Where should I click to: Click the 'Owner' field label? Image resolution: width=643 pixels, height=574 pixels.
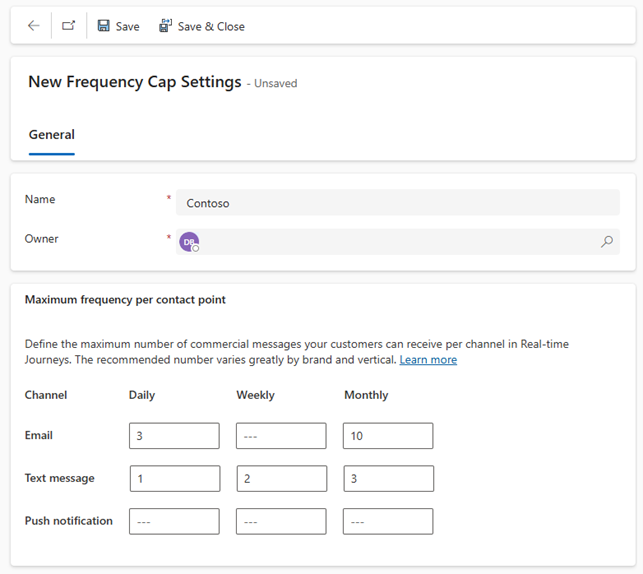click(41, 239)
